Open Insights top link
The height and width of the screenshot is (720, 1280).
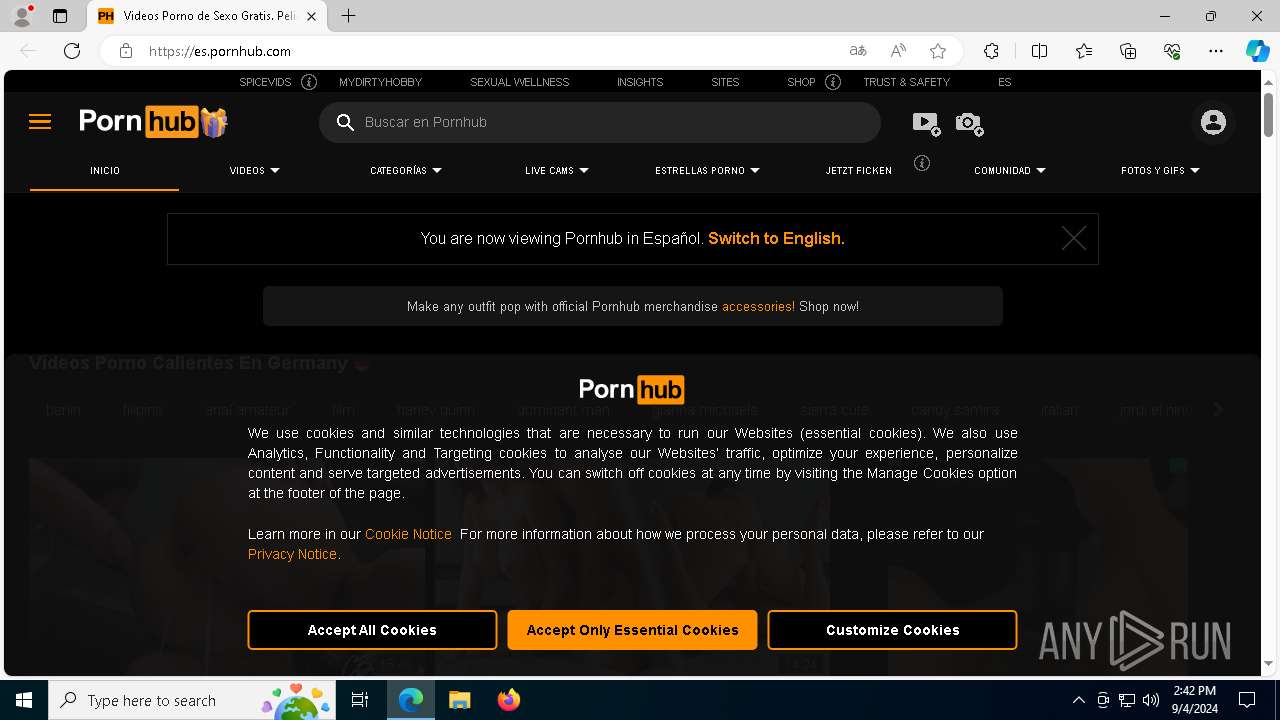click(x=640, y=82)
